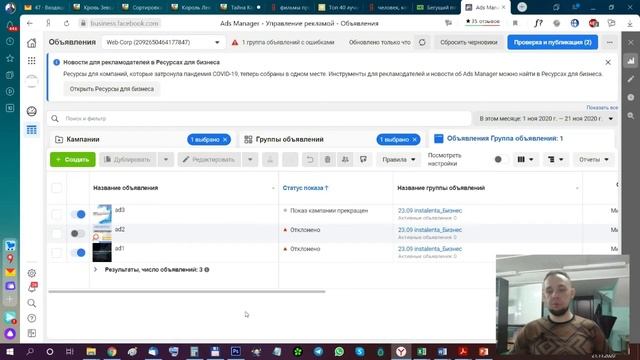Open Telegram from the taskbar
This screenshot has height=360, width=640.
tap(318, 351)
